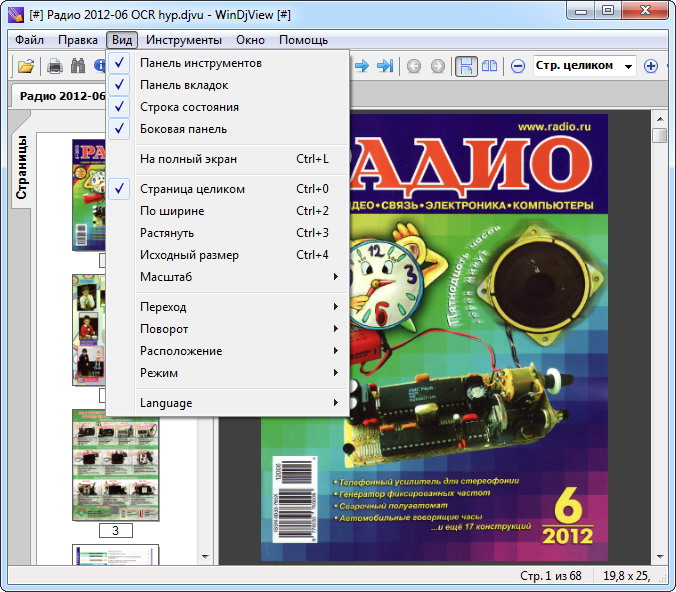Screen dimensions: 676x592
Task: Click the WinDjView title bar icon
Action: point(16,14)
